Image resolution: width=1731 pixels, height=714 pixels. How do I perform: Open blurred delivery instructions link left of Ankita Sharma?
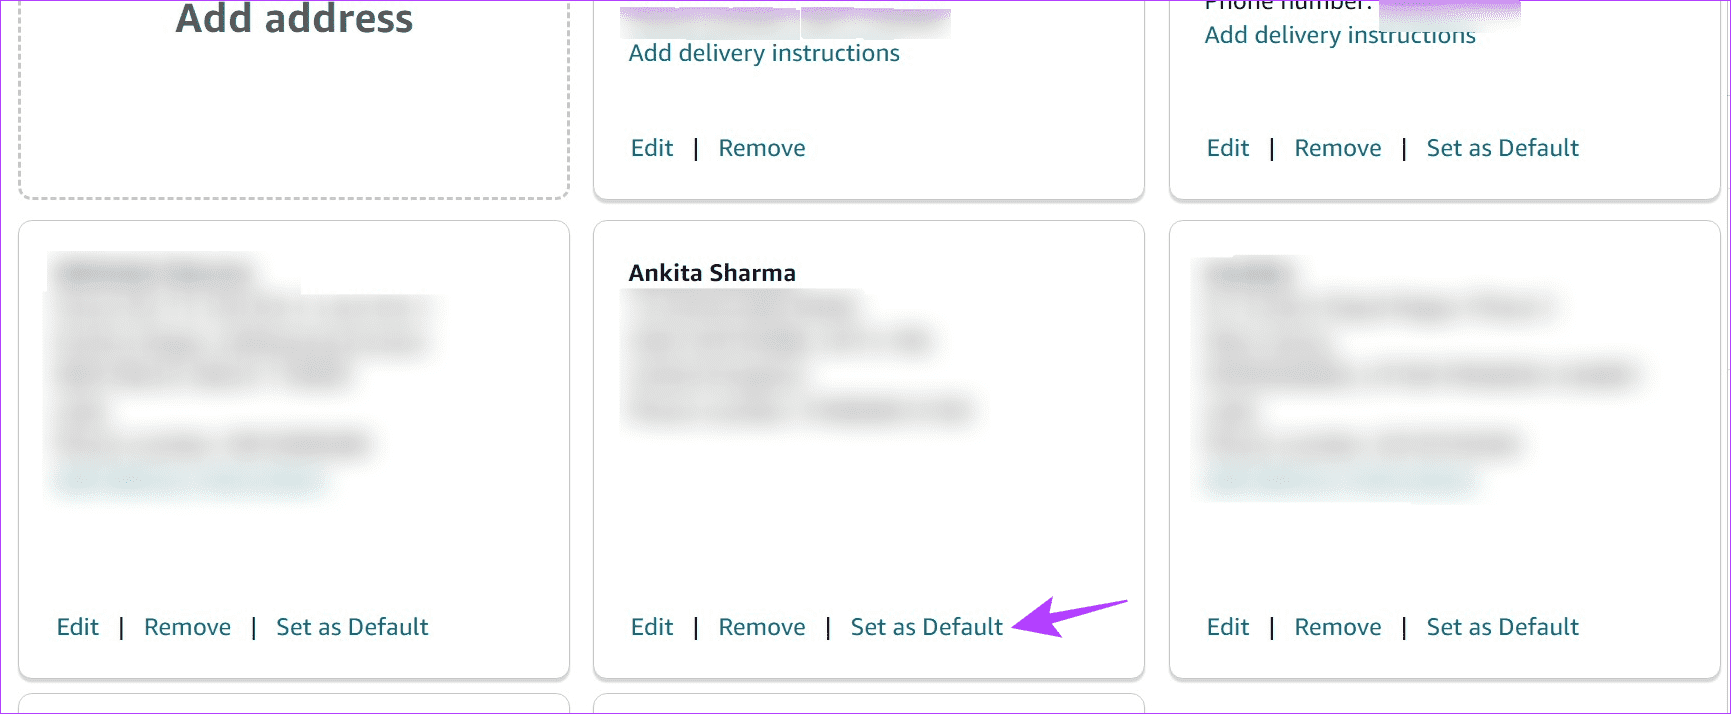(x=190, y=481)
